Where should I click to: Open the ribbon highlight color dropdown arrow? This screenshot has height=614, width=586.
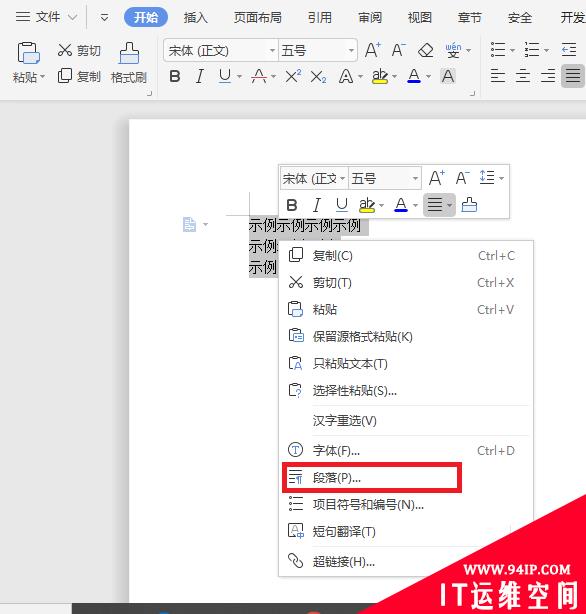(394, 76)
